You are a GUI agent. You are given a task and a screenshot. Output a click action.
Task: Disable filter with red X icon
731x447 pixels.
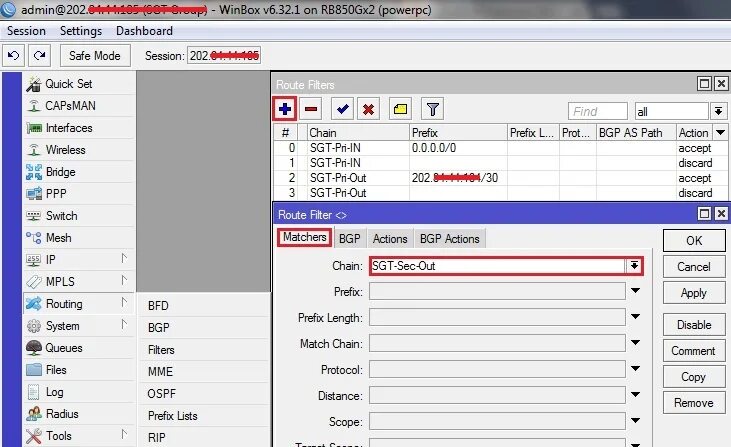click(x=368, y=109)
